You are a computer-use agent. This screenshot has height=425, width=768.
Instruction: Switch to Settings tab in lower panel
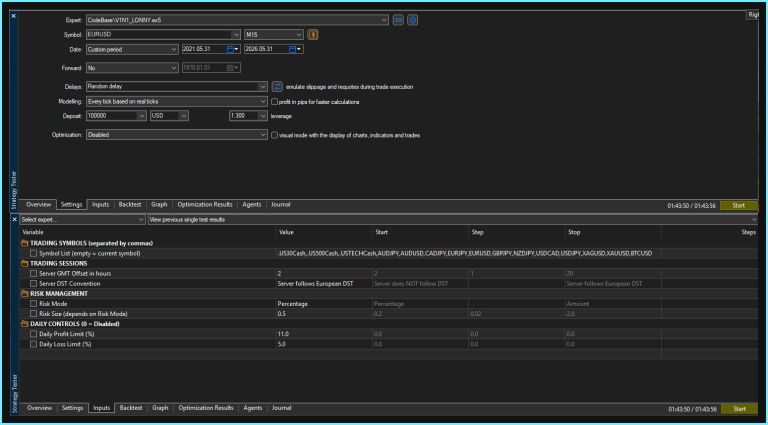pos(72,408)
